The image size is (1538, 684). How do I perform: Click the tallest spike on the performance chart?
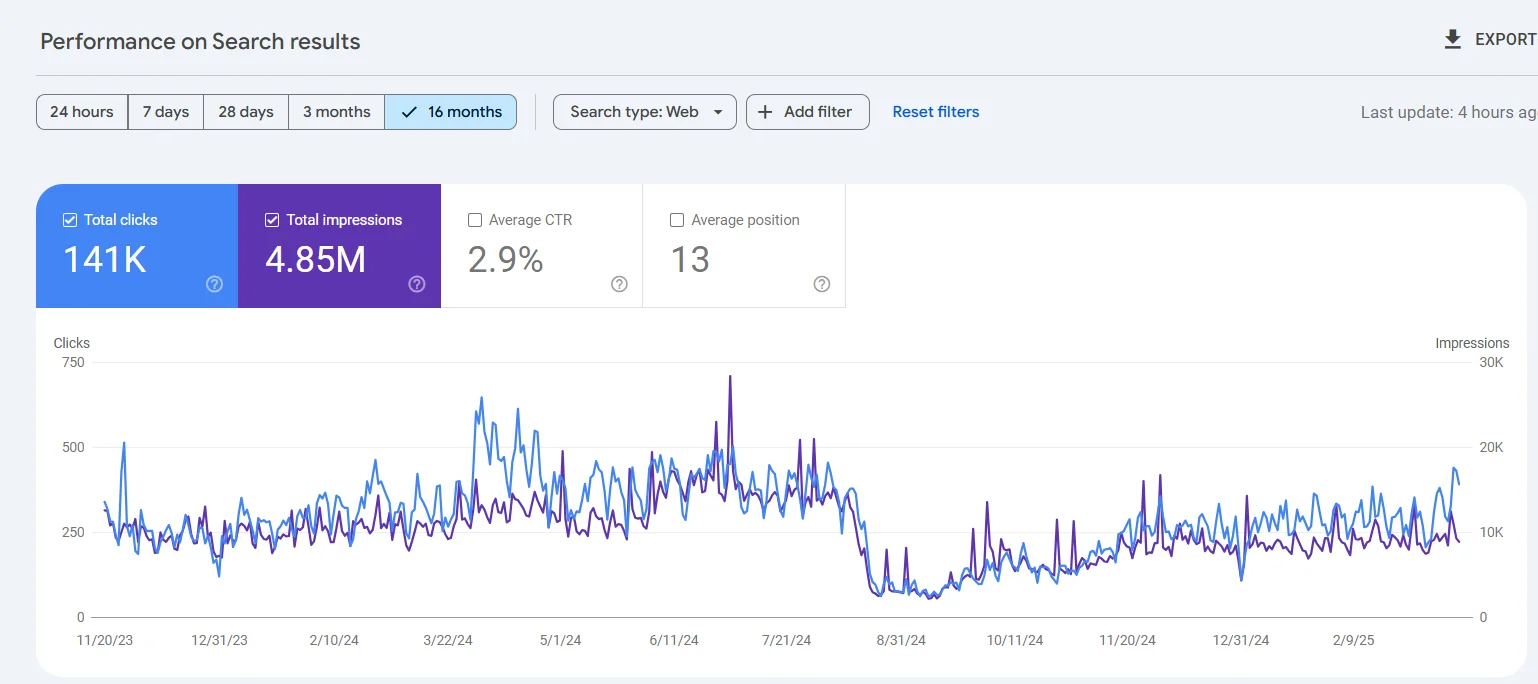[x=731, y=378]
